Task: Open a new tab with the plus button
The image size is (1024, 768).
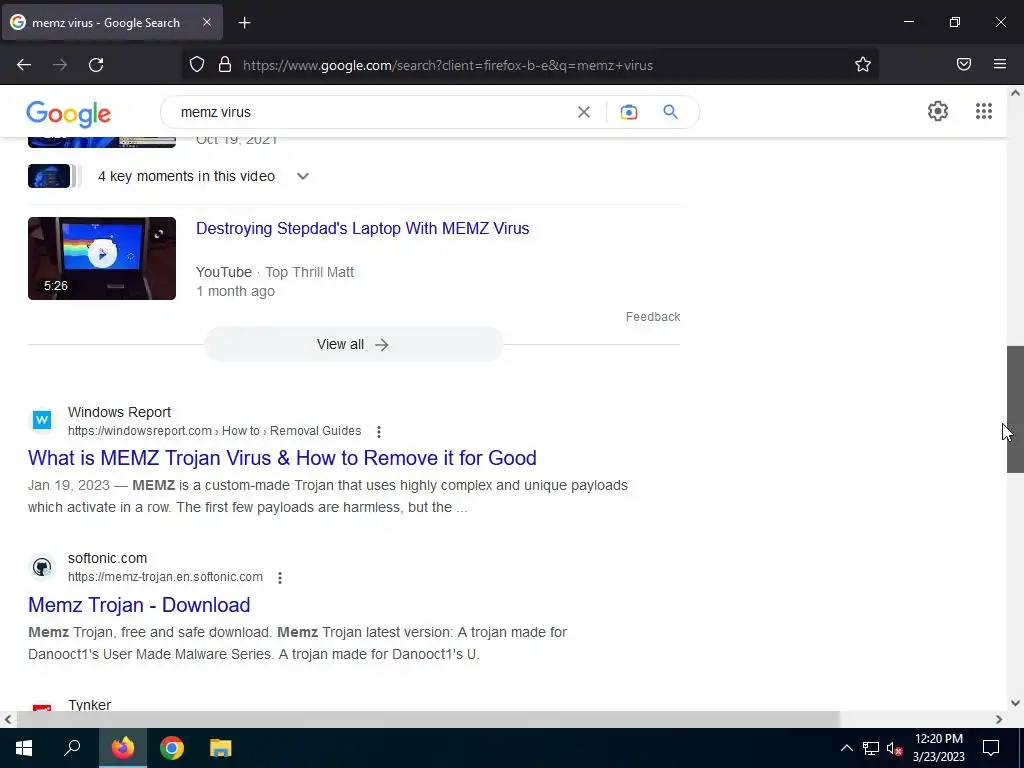Action: (x=244, y=23)
